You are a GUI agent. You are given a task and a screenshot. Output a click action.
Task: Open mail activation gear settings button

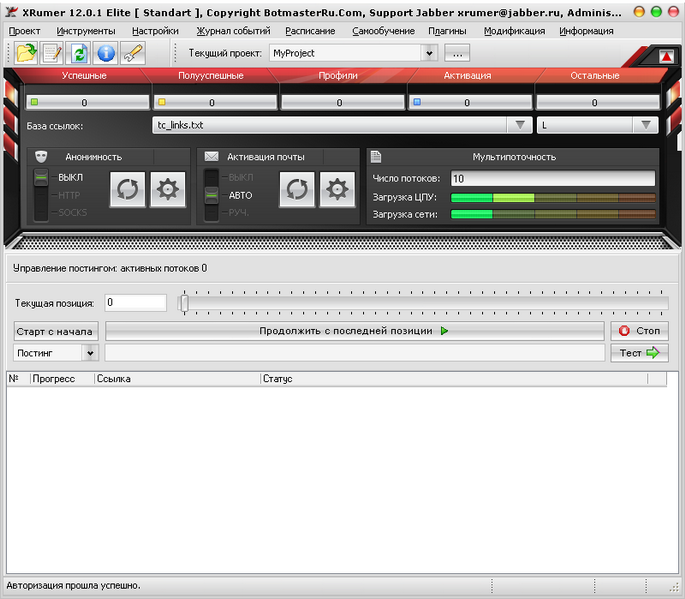[337, 190]
